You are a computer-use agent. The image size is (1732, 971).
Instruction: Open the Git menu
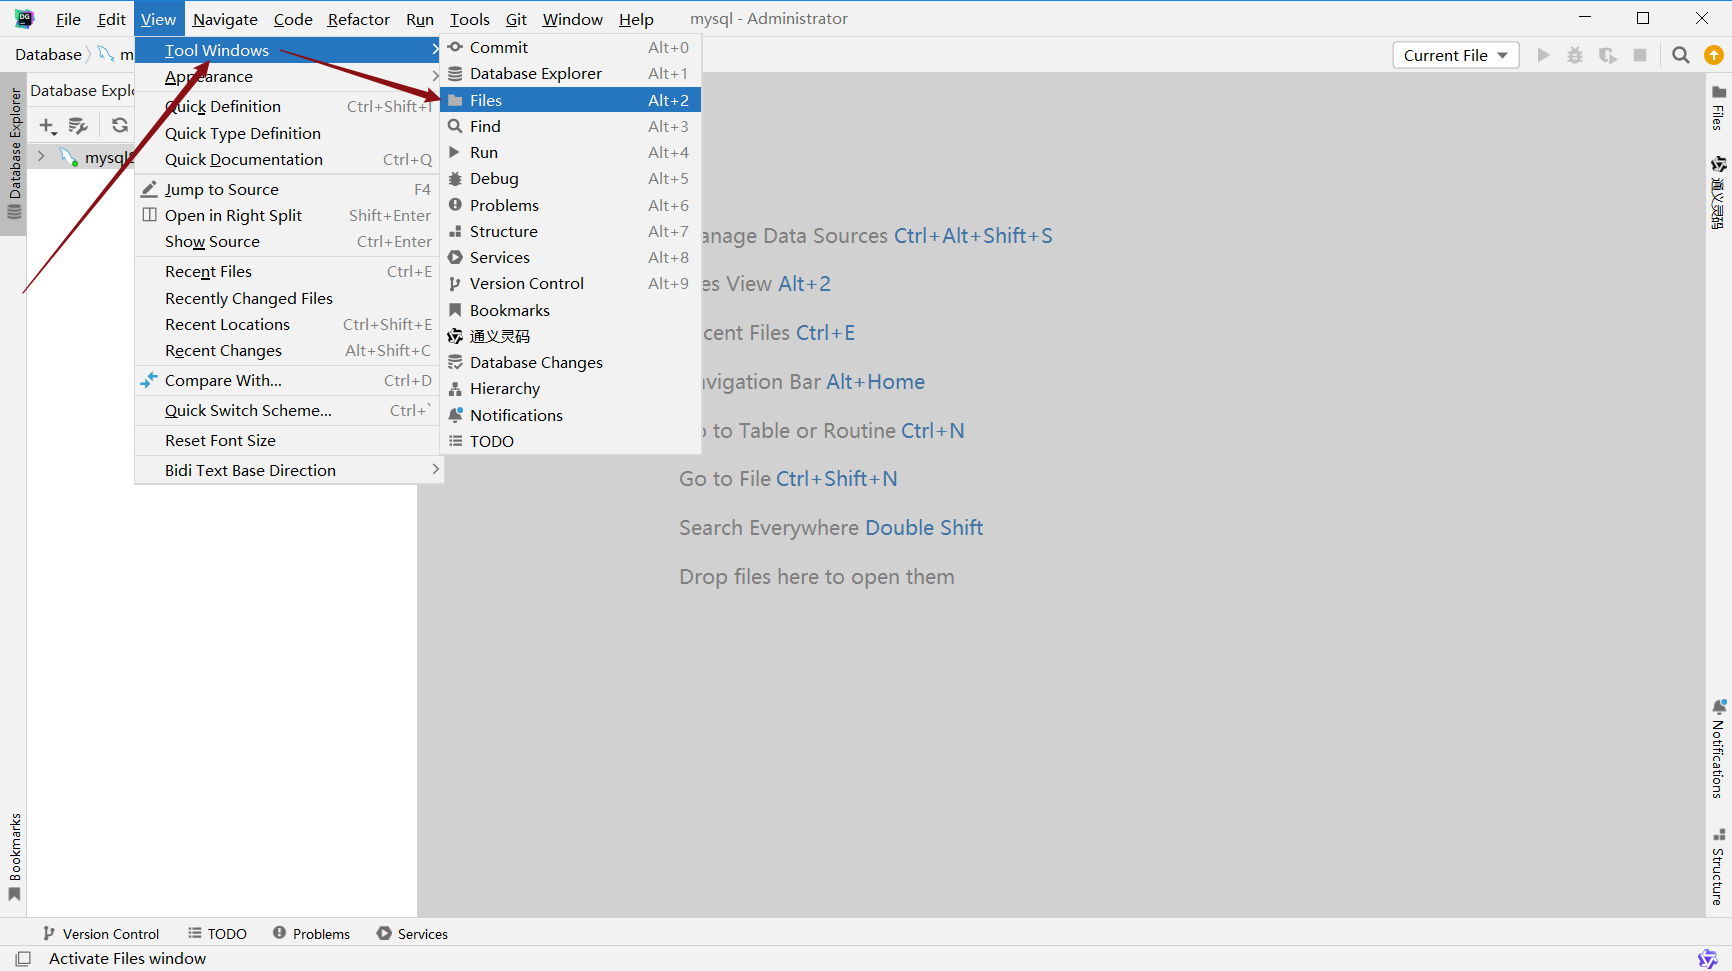click(x=516, y=19)
